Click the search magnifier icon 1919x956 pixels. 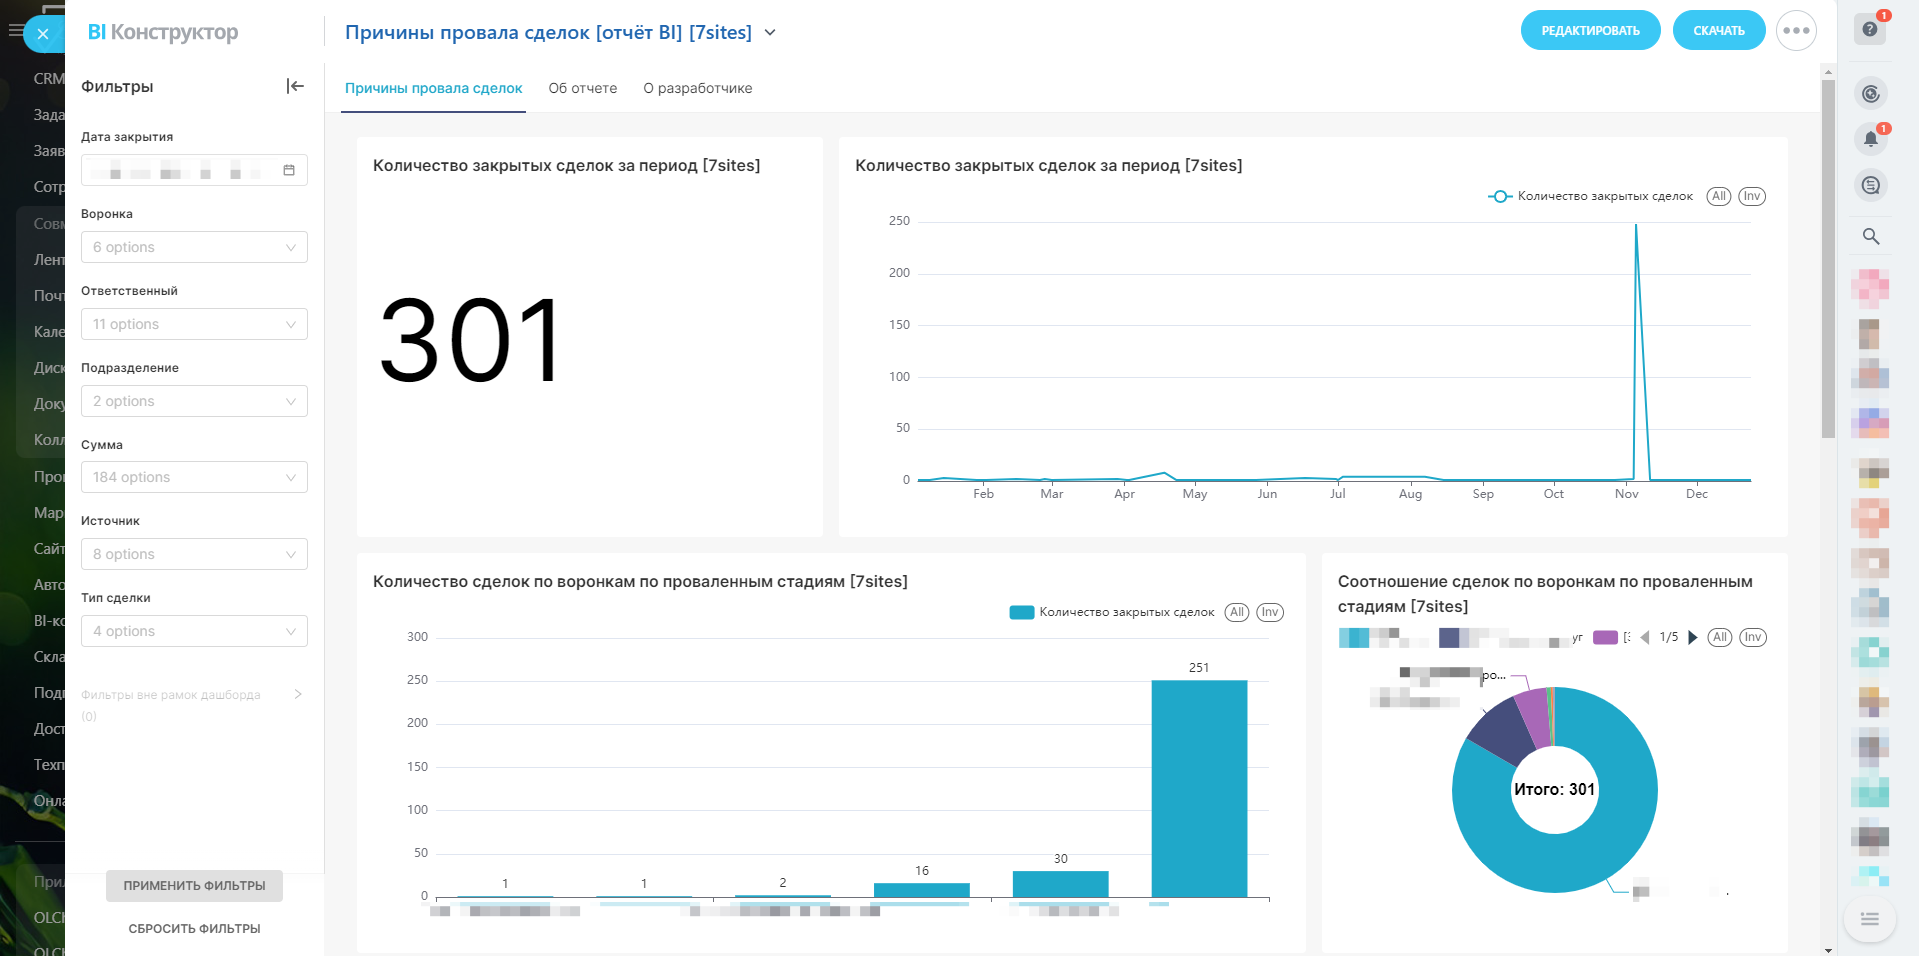(x=1870, y=237)
